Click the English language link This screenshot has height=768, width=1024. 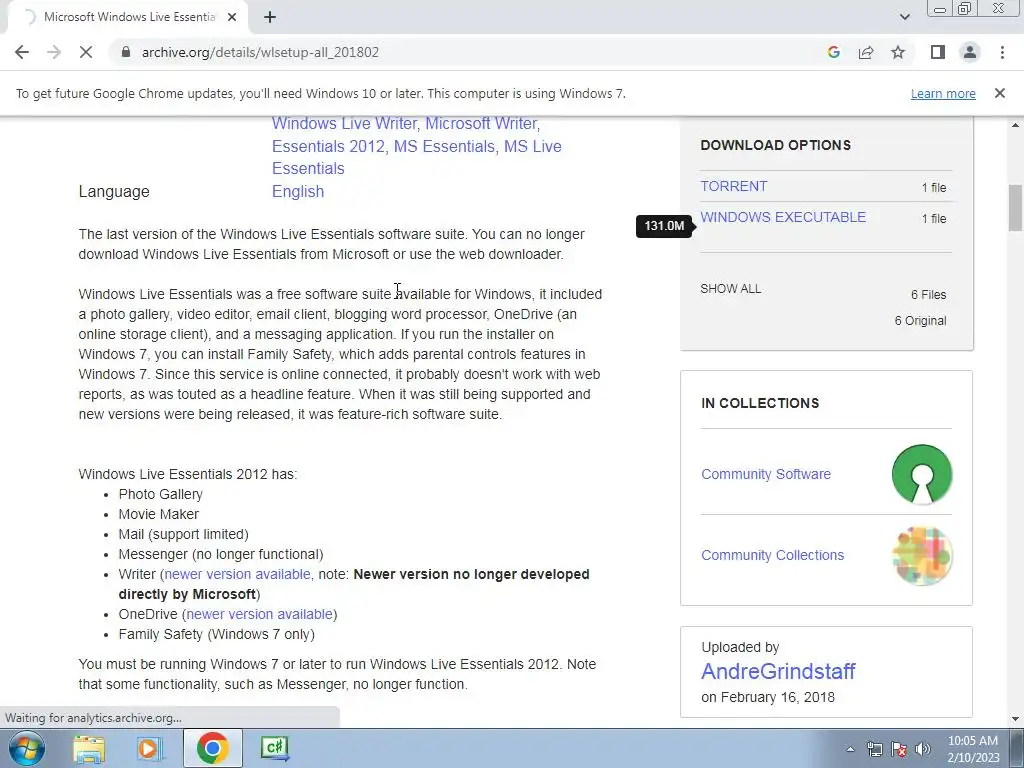tap(298, 191)
